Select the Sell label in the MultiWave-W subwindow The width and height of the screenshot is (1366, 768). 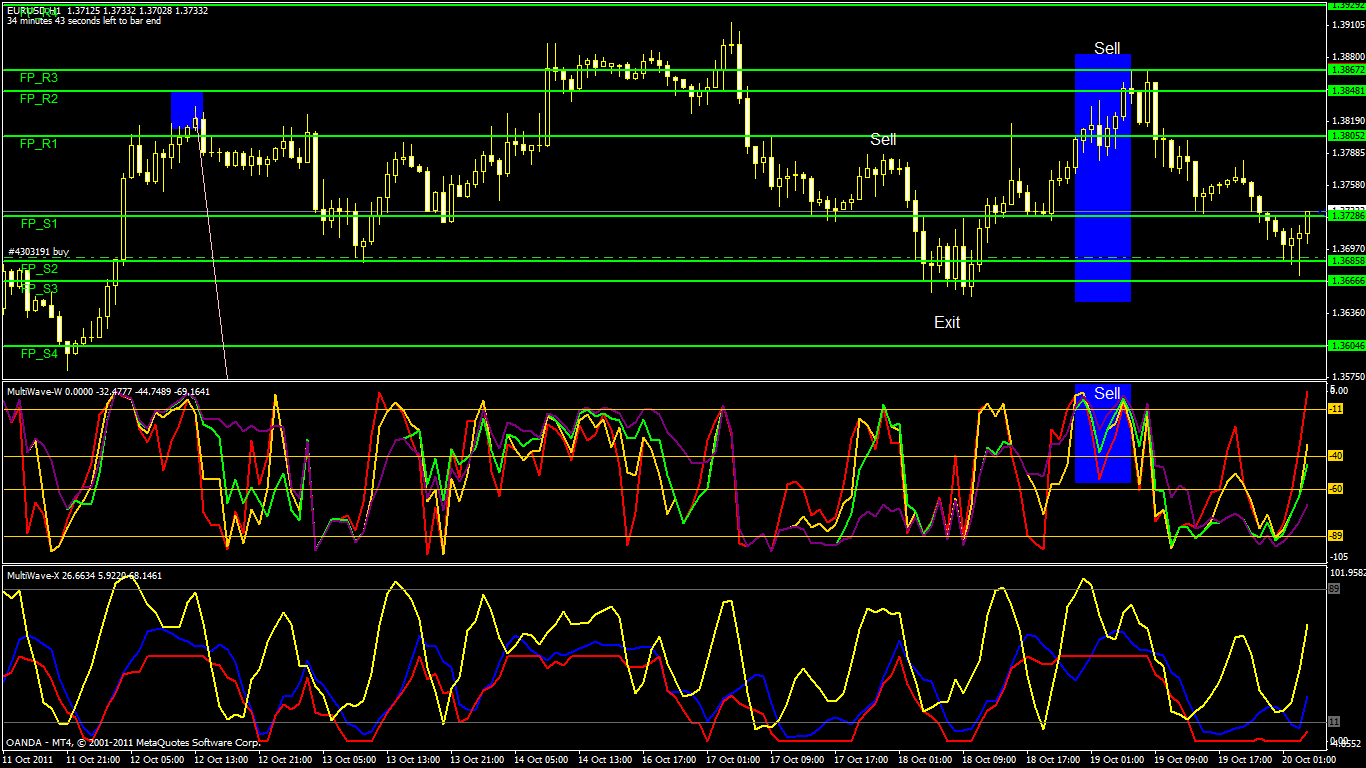(x=1107, y=393)
